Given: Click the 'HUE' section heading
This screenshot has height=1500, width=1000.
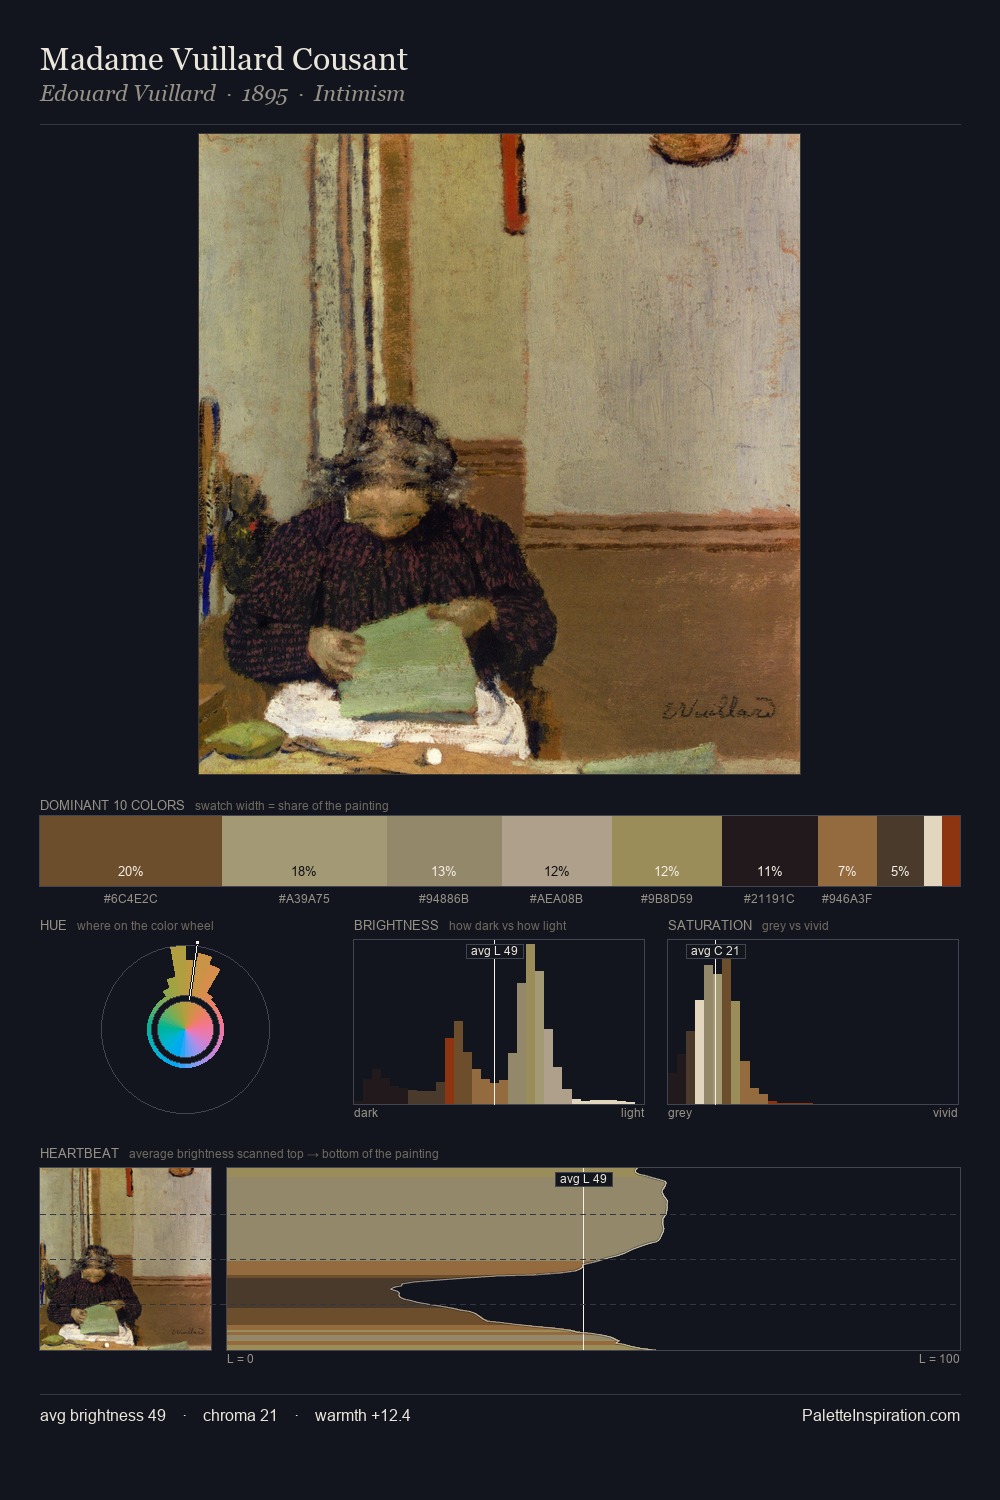Looking at the screenshot, I should [53, 925].
